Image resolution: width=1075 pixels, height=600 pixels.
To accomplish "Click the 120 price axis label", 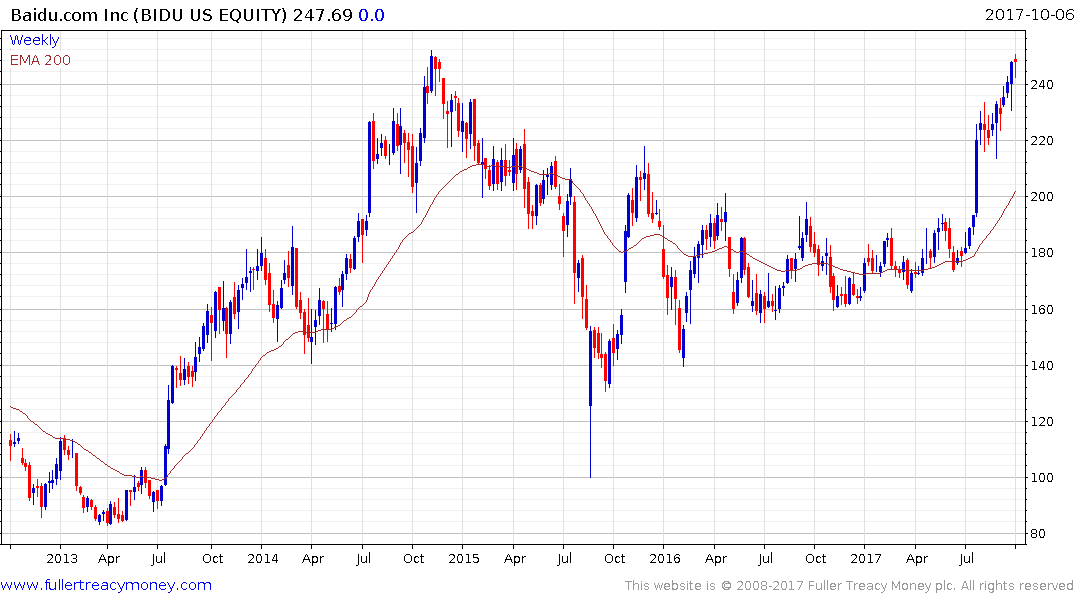I will 1041,422.
